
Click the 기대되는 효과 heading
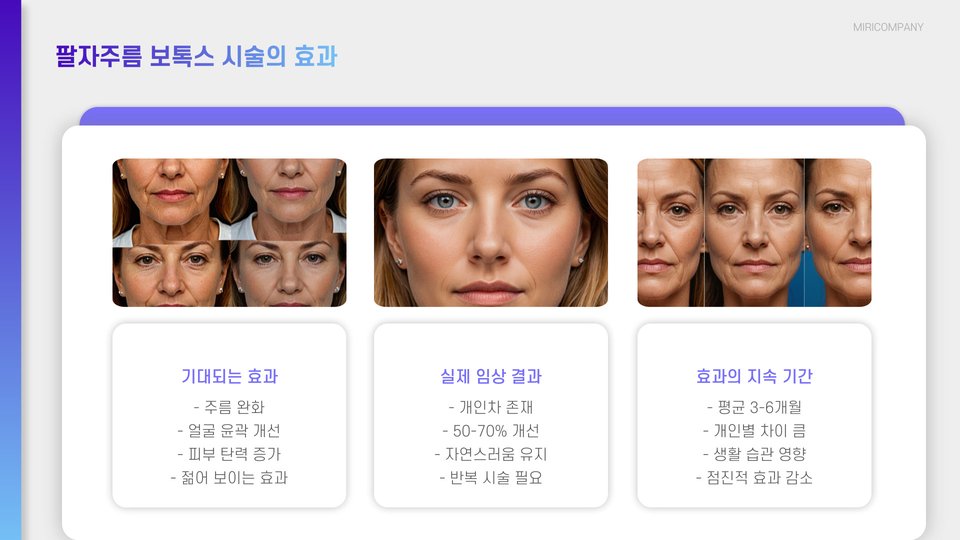229,376
